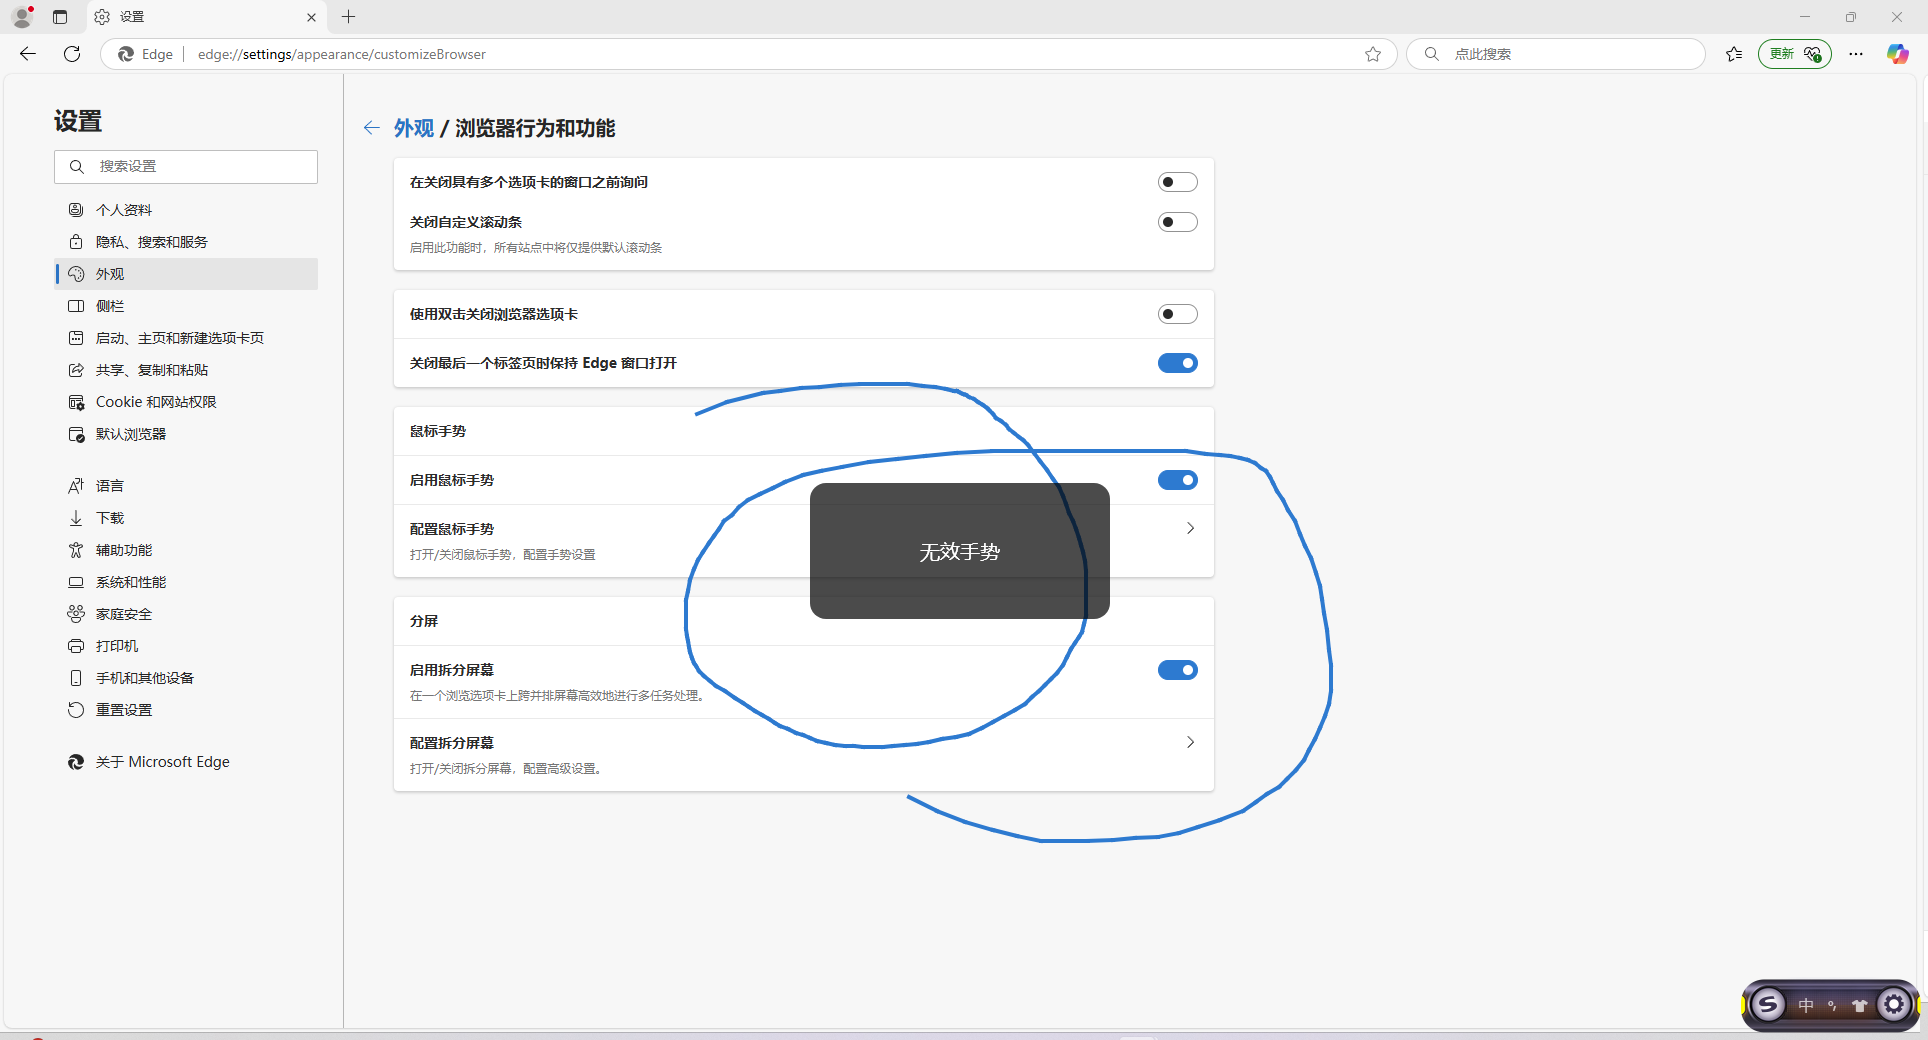Open 启动、主页和新建选项卡页 section
The width and height of the screenshot is (1928, 1040).
pos(186,338)
